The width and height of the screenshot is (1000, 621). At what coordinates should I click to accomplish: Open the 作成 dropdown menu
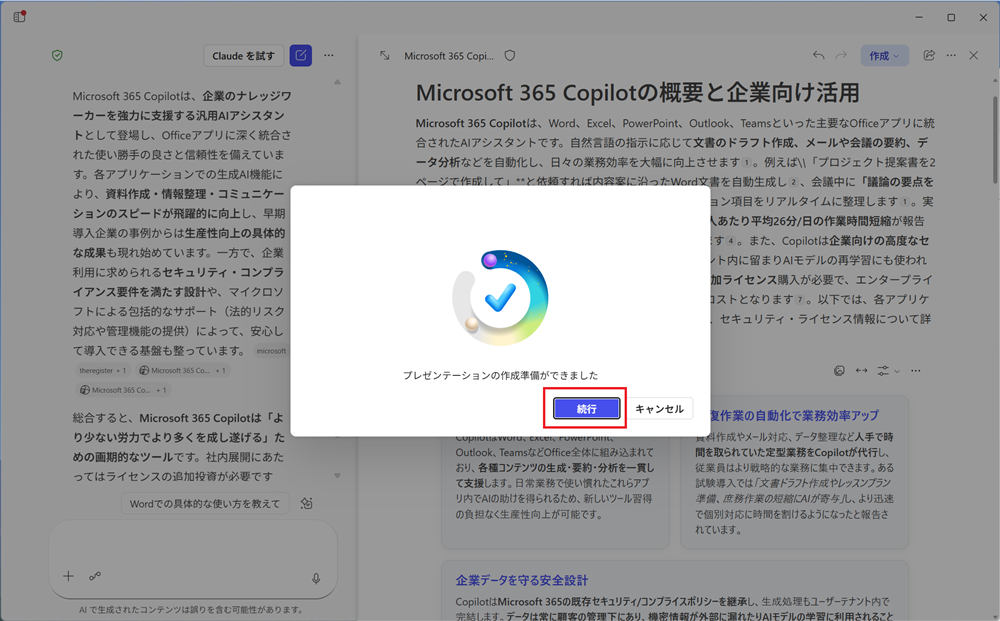(884, 56)
